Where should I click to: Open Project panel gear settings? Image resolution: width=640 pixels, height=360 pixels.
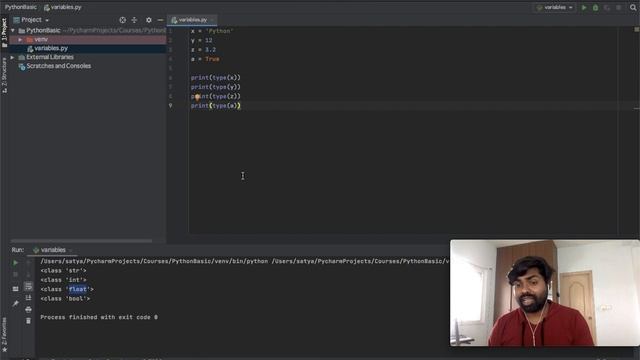pyautogui.click(x=149, y=20)
